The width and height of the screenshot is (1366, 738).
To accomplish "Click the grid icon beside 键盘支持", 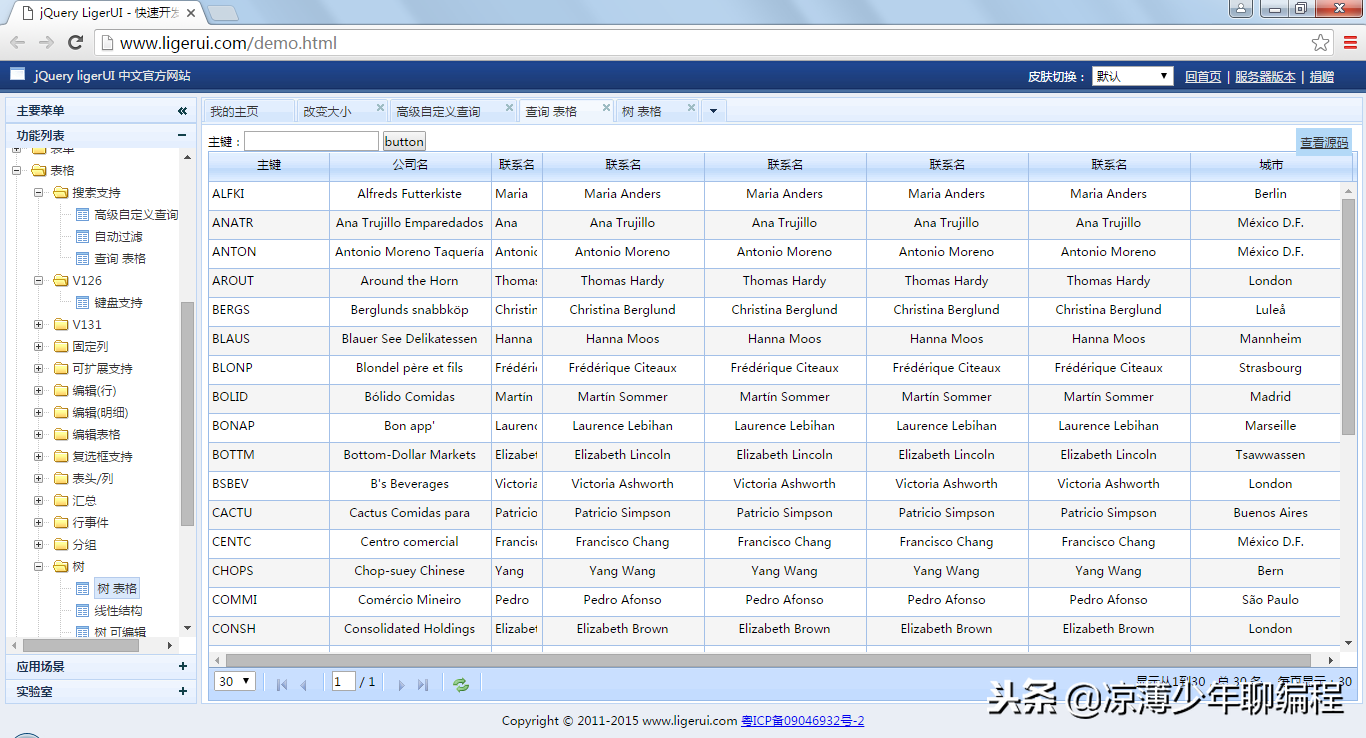I will (x=83, y=303).
